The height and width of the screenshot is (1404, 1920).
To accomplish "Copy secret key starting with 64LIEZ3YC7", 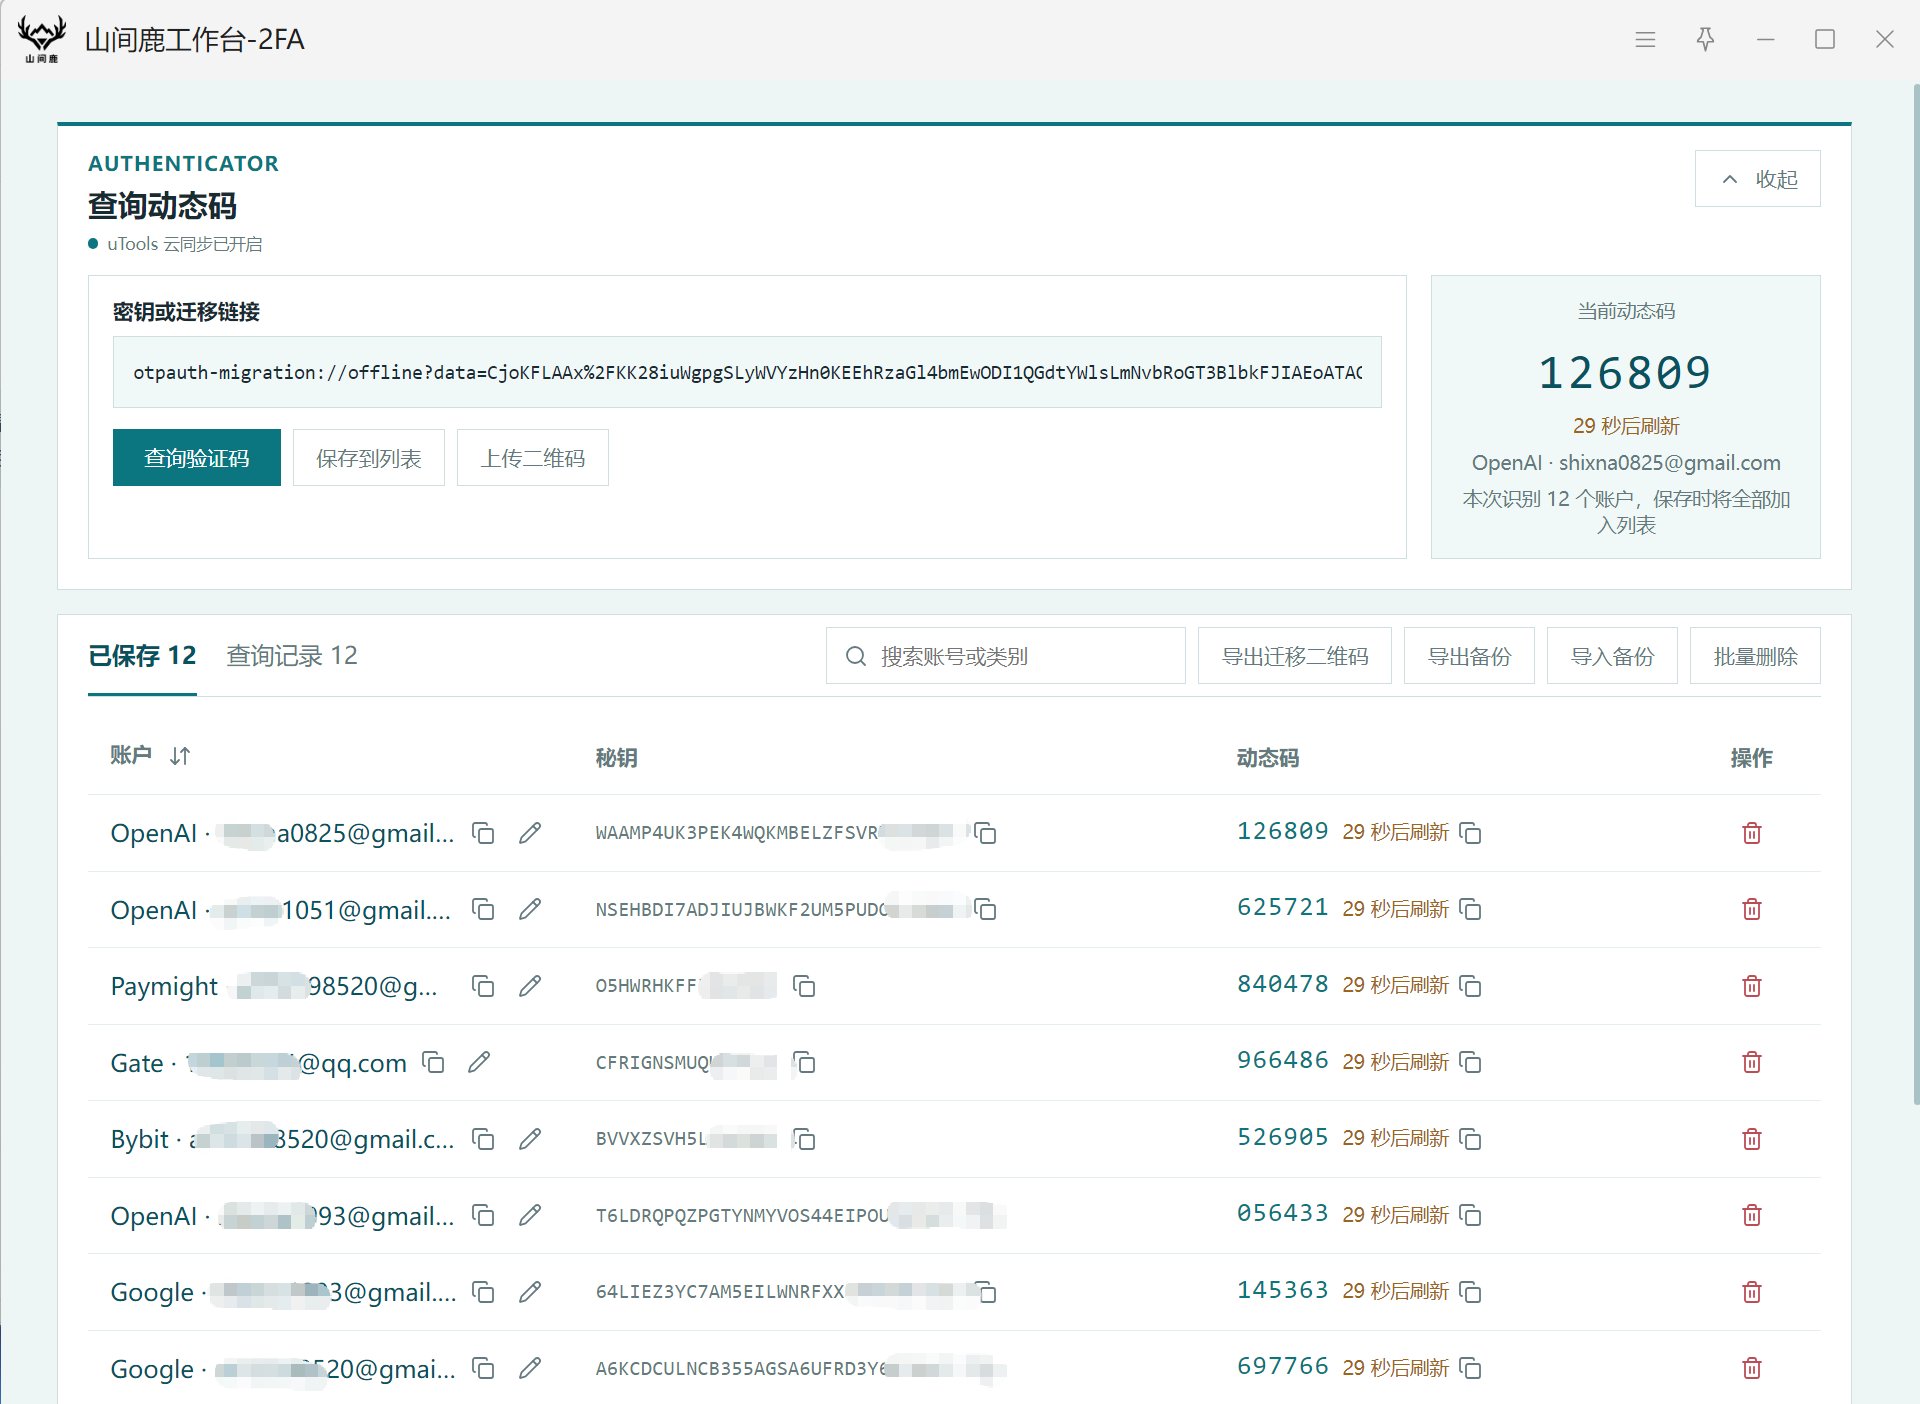I will 985,1292.
